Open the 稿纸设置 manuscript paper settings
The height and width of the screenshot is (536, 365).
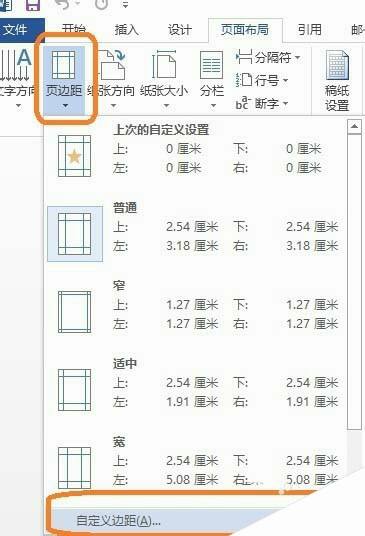[x=337, y=81]
